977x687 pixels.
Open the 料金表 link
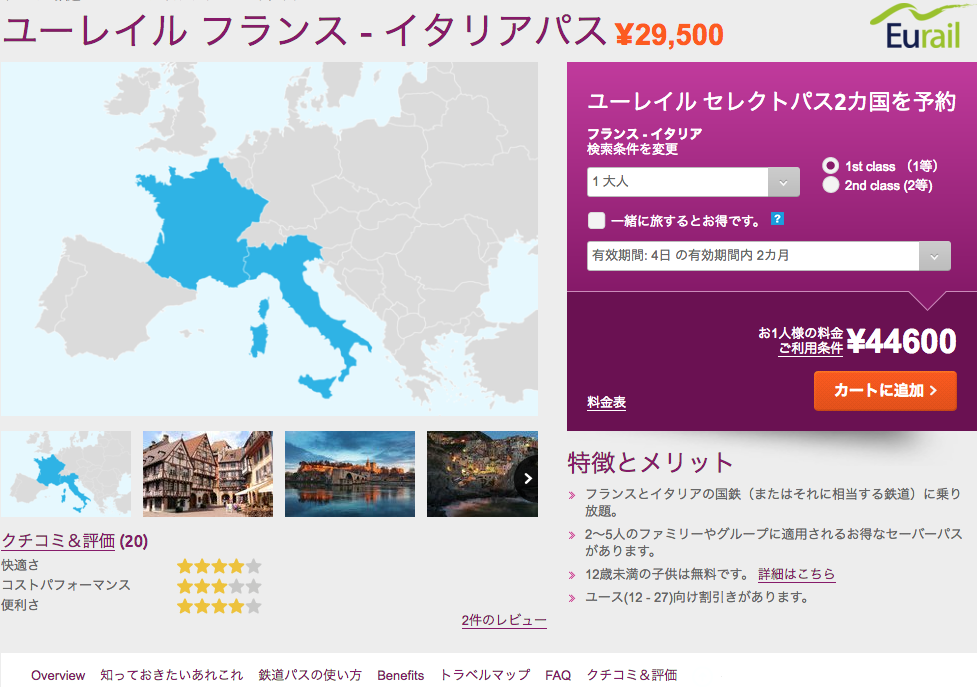[606, 402]
